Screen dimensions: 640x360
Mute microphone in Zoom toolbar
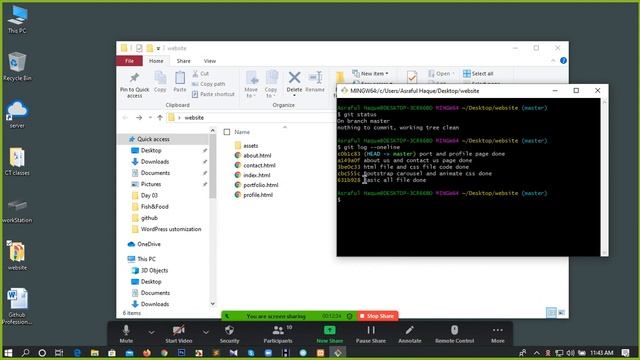(x=126, y=333)
